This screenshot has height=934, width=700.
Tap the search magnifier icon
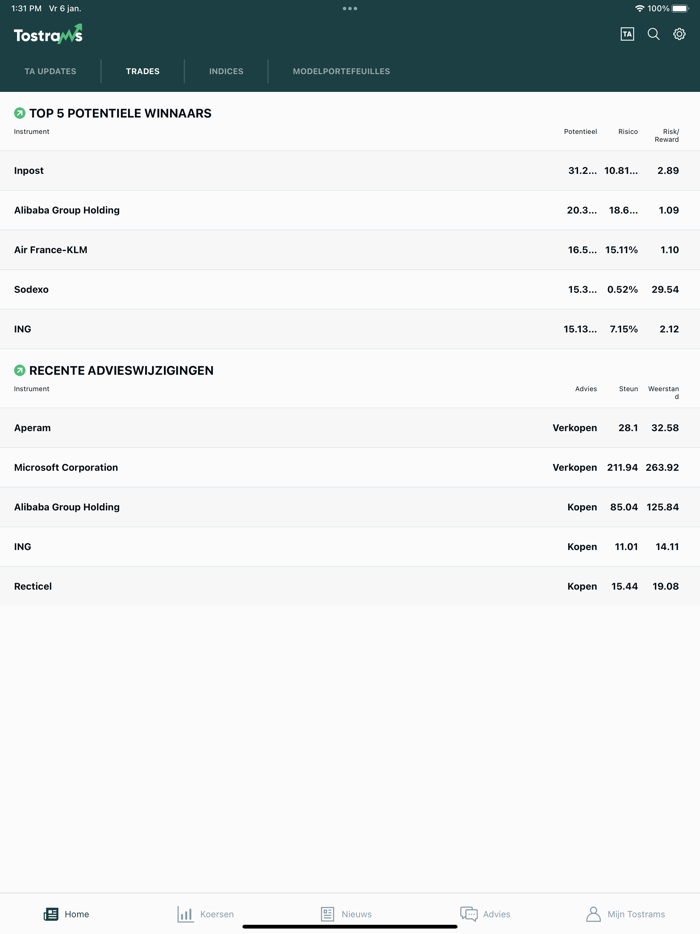pos(653,34)
